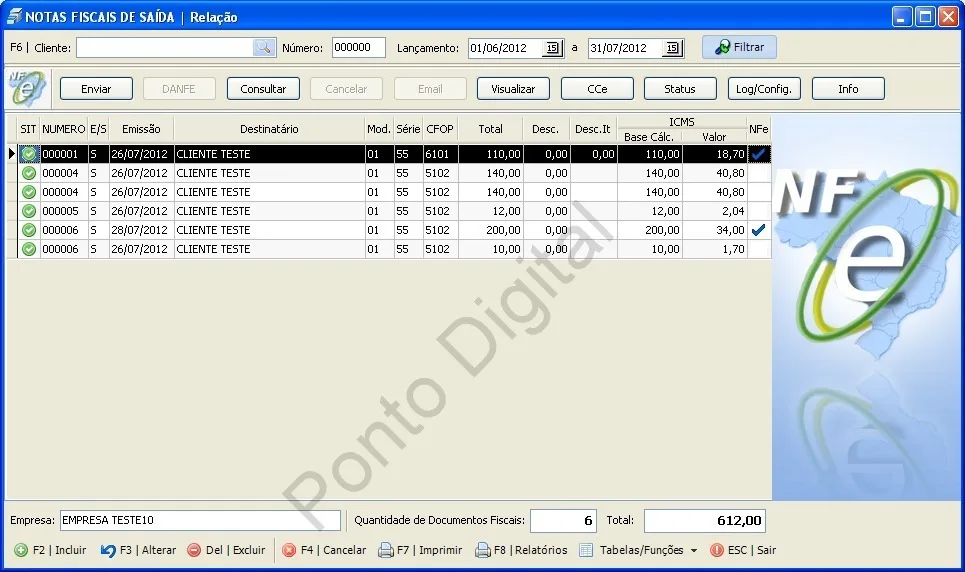Click Del Excluir red minus icon

[x=194, y=550]
